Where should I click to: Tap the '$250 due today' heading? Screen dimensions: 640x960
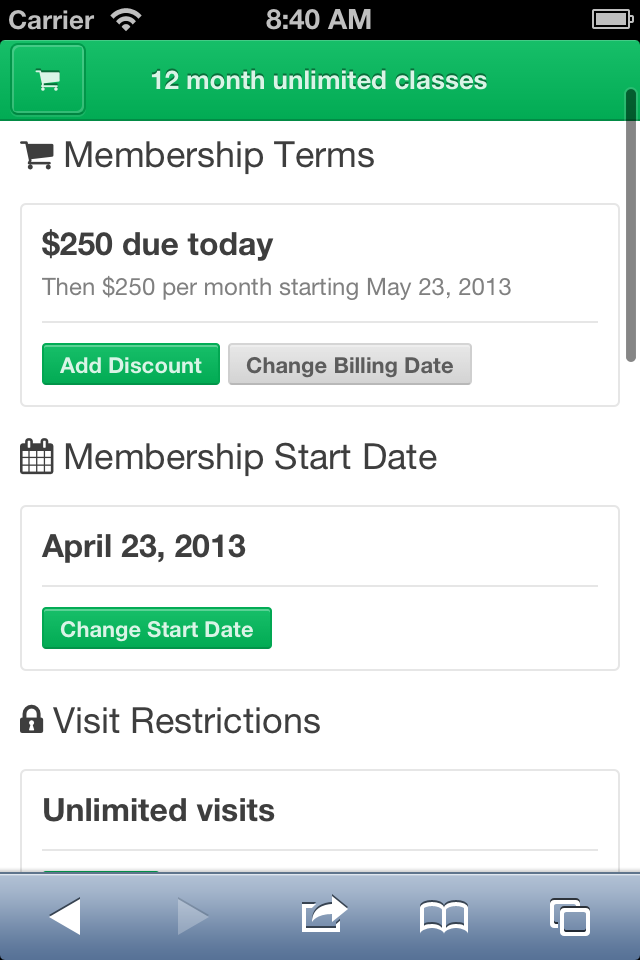pos(157,245)
